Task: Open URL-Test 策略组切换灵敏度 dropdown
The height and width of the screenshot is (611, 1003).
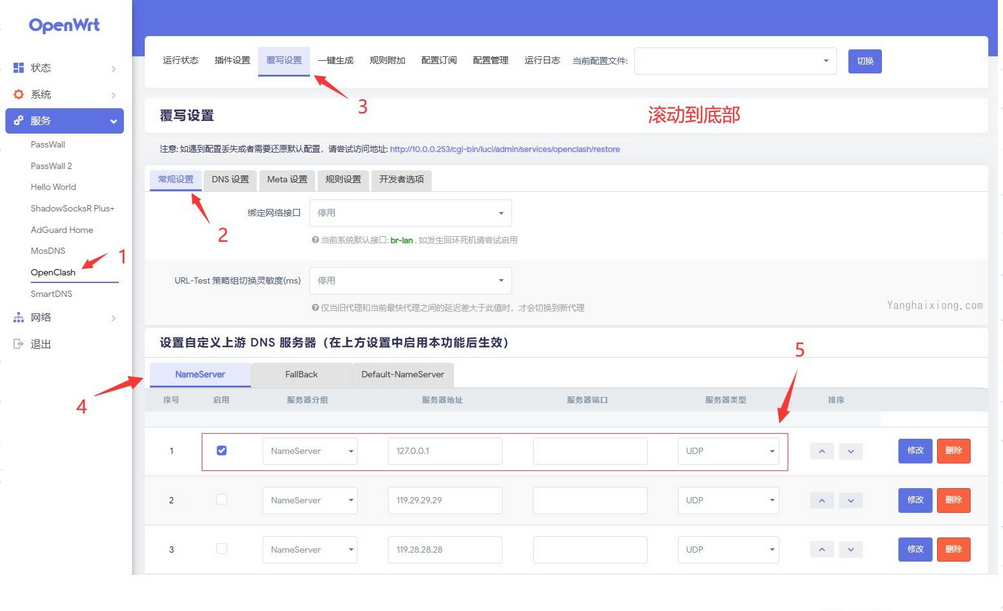Action: [411, 280]
